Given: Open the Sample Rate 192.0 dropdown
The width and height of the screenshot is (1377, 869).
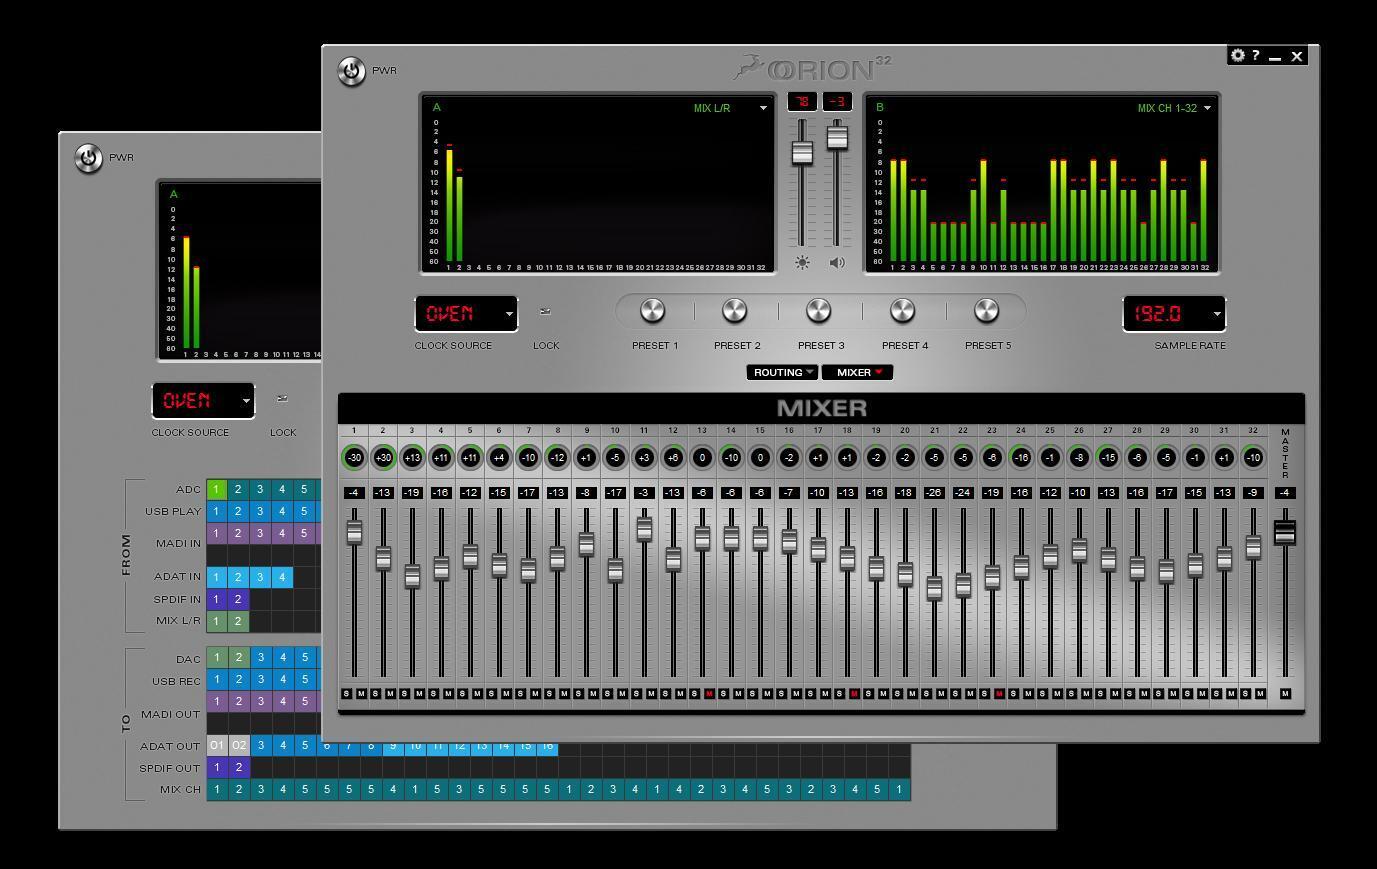Looking at the screenshot, I should [x=1217, y=314].
